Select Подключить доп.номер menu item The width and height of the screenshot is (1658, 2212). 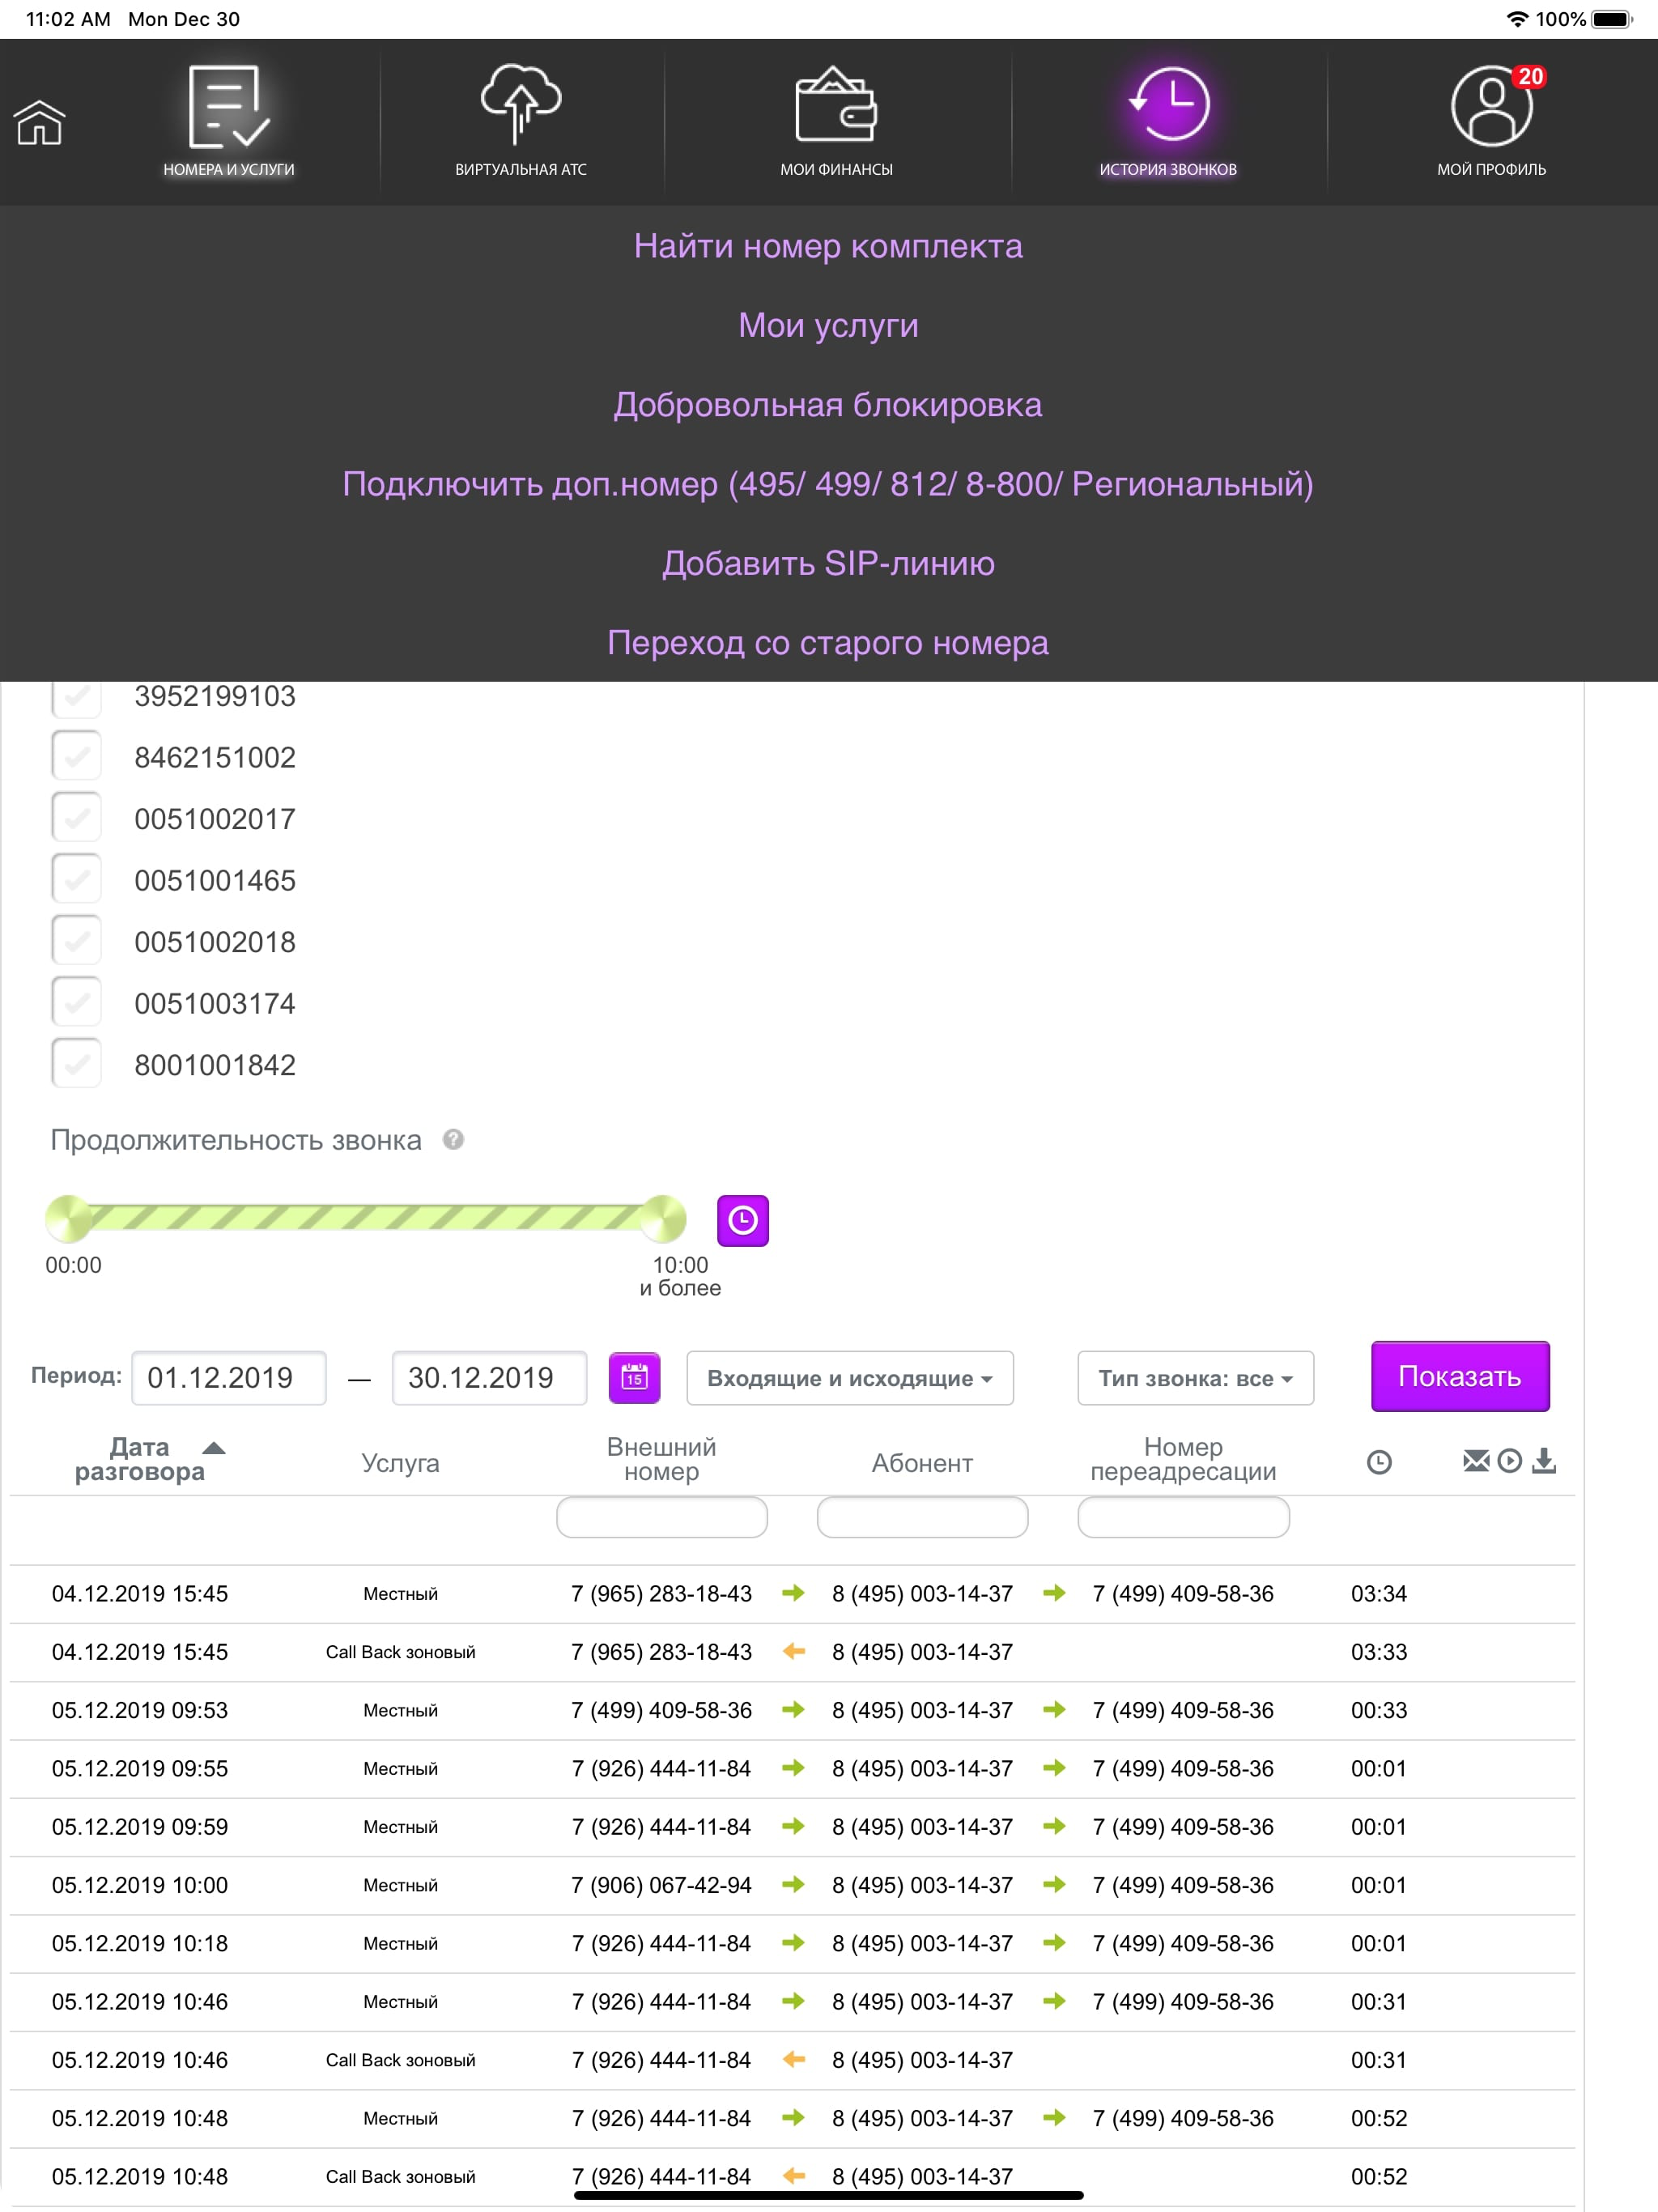click(828, 484)
